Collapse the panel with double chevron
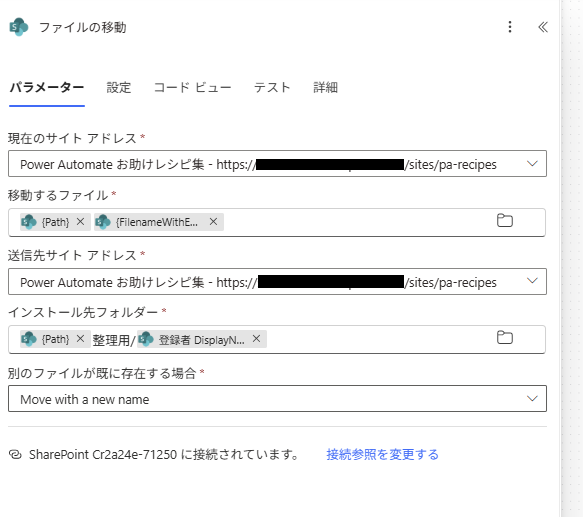Image resolution: width=583 pixels, height=517 pixels. point(543,27)
